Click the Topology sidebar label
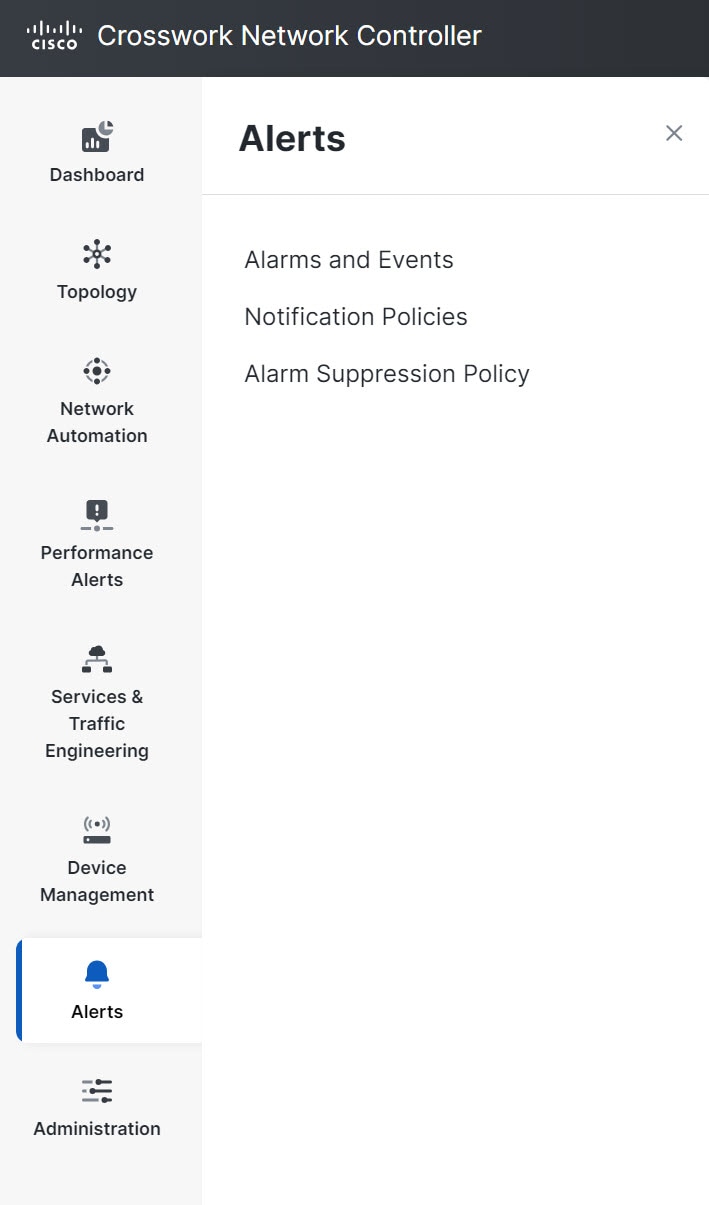 (x=96, y=291)
